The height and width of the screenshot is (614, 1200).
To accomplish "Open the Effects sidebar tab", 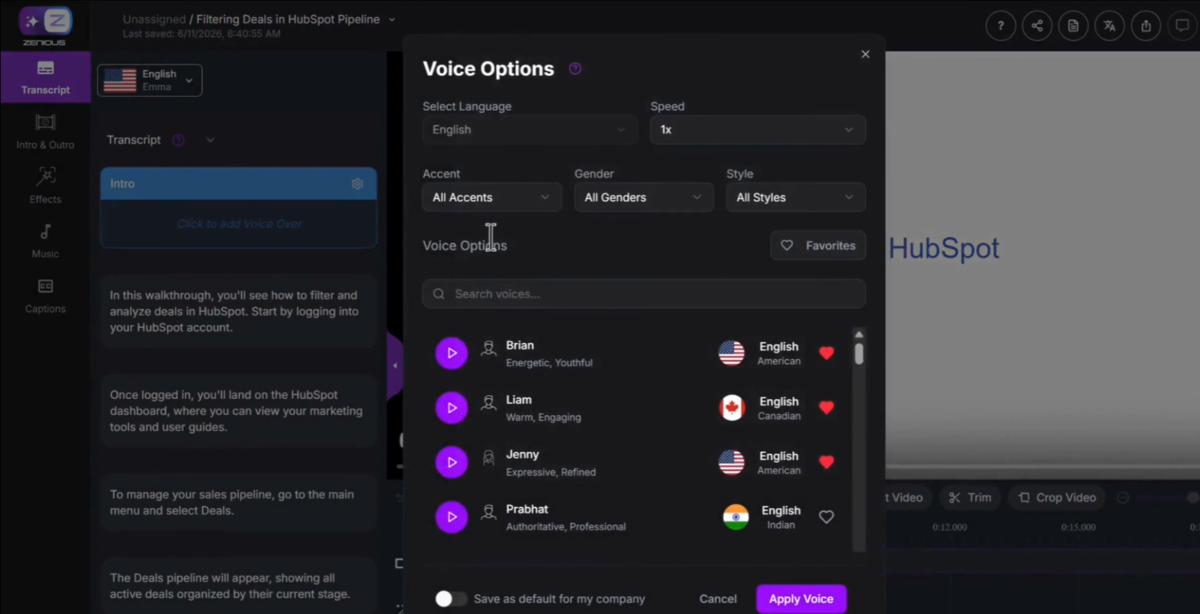I will click(45, 186).
